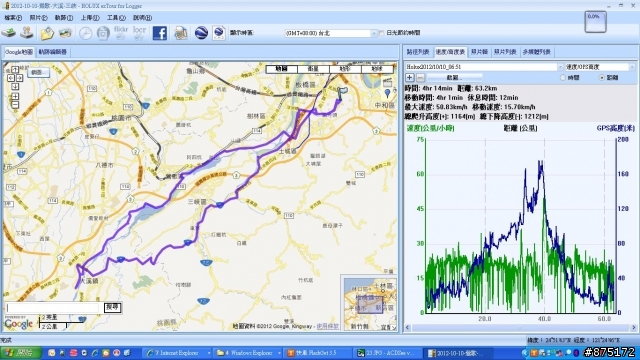Click the greyed save disk toolbar icon
Screen dimensions: 640x360
click(103, 33)
